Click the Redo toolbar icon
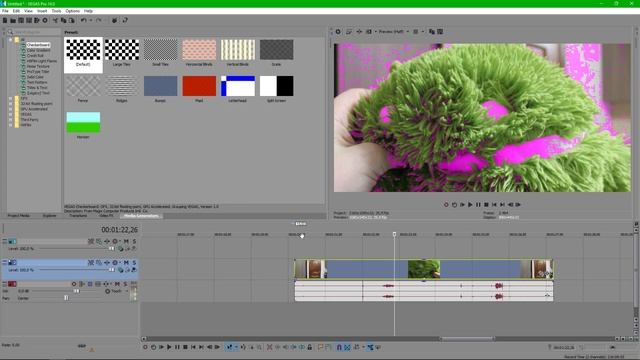640x360 pixels. (98, 20)
